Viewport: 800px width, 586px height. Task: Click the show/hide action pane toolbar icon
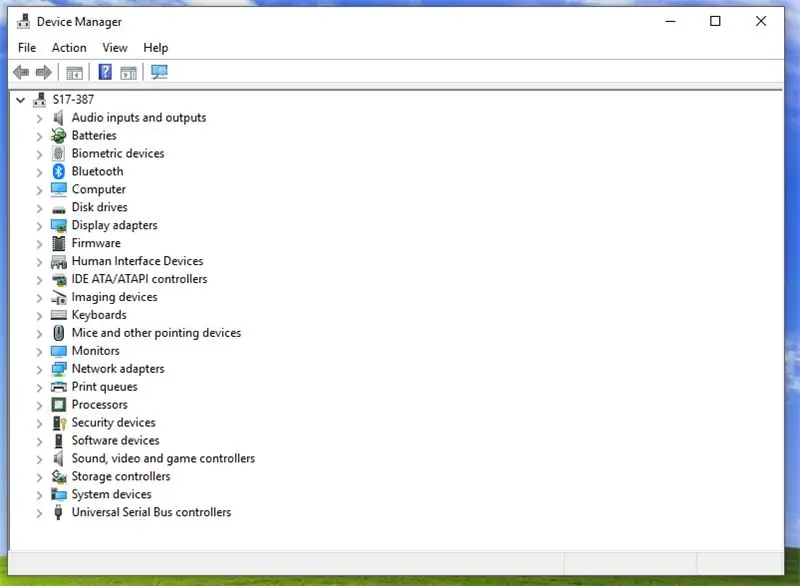(128, 73)
